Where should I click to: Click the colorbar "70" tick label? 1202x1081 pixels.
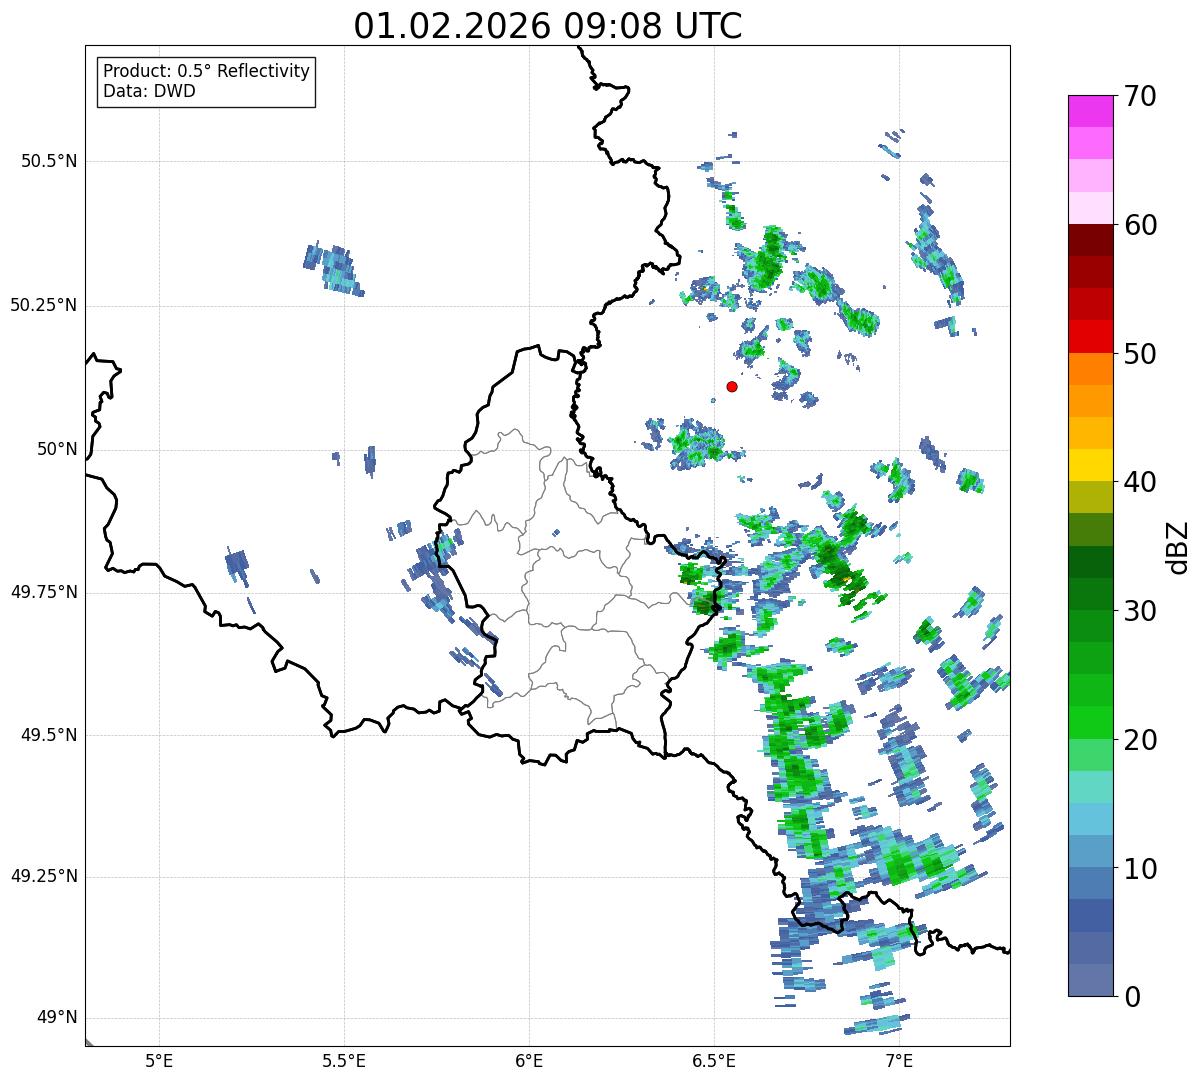[1141, 96]
